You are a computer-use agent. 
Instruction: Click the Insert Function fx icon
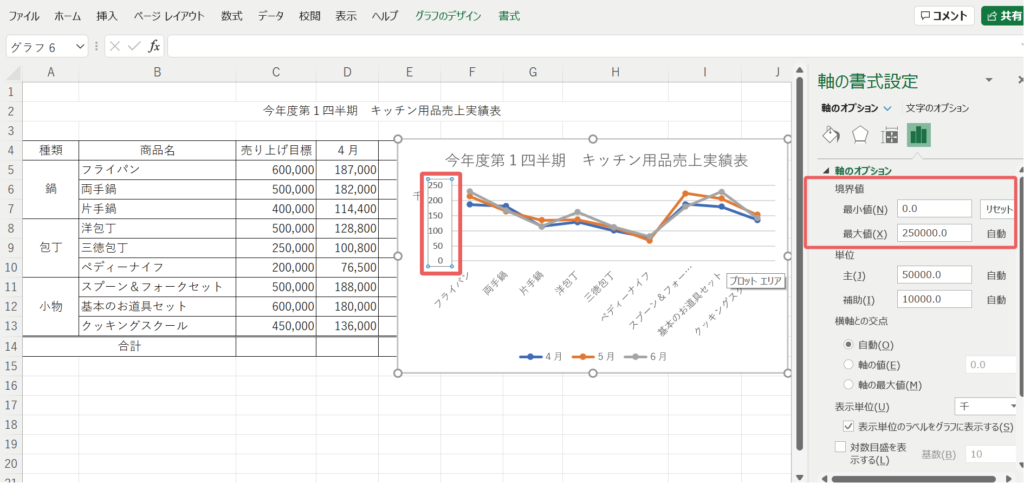click(x=154, y=46)
